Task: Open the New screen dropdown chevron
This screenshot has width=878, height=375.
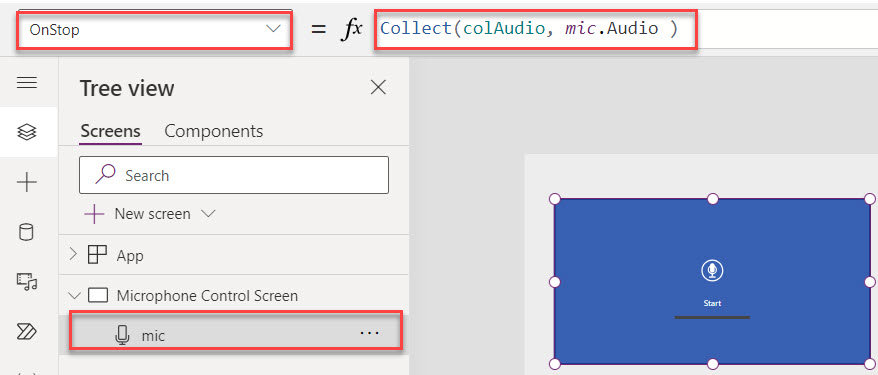Action: click(x=208, y=213)
